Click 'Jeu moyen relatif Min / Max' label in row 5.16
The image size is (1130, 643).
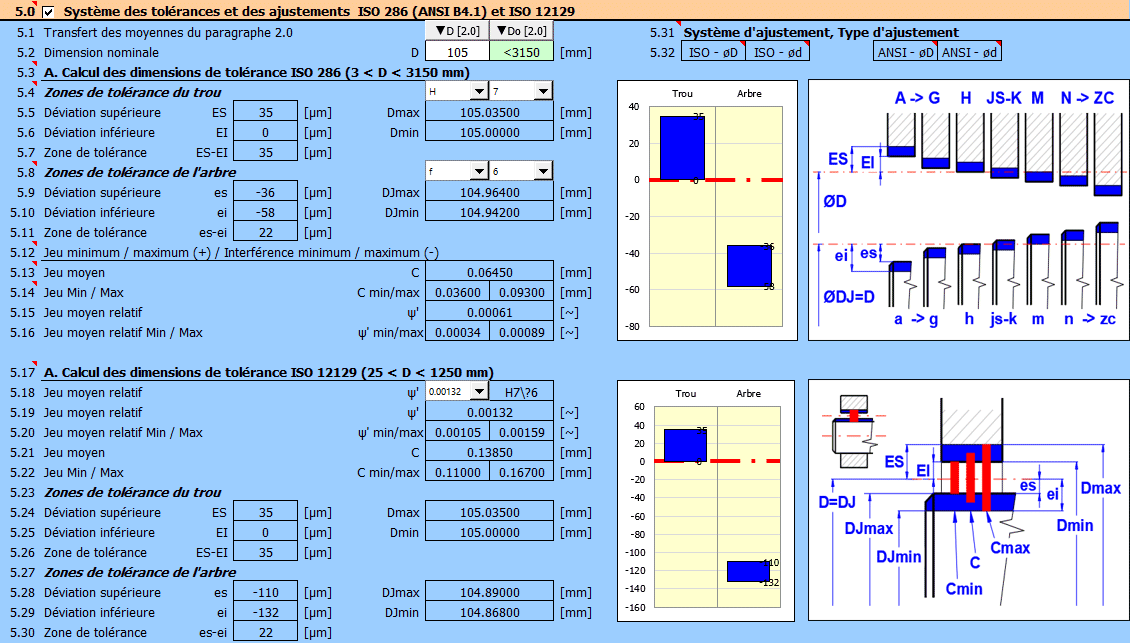coord(123,332)
